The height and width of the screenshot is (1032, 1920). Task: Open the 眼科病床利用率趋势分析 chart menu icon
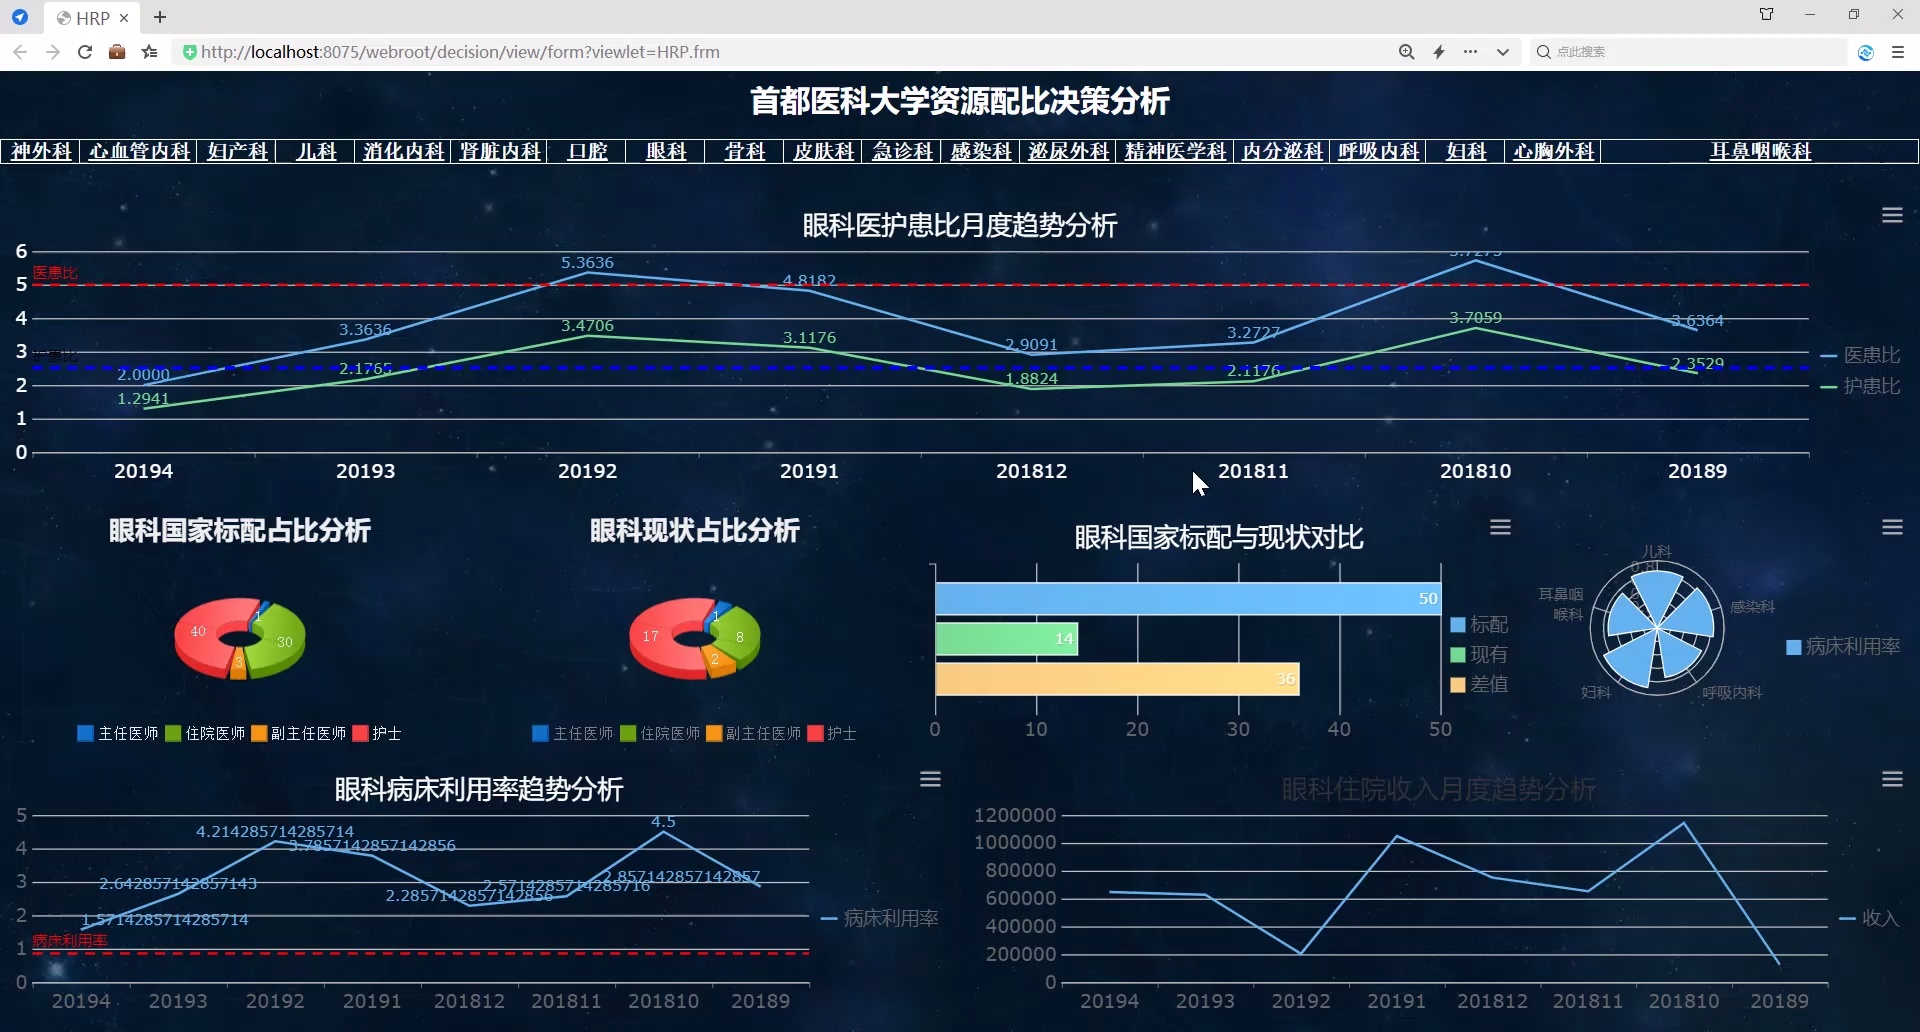[930, 779]
